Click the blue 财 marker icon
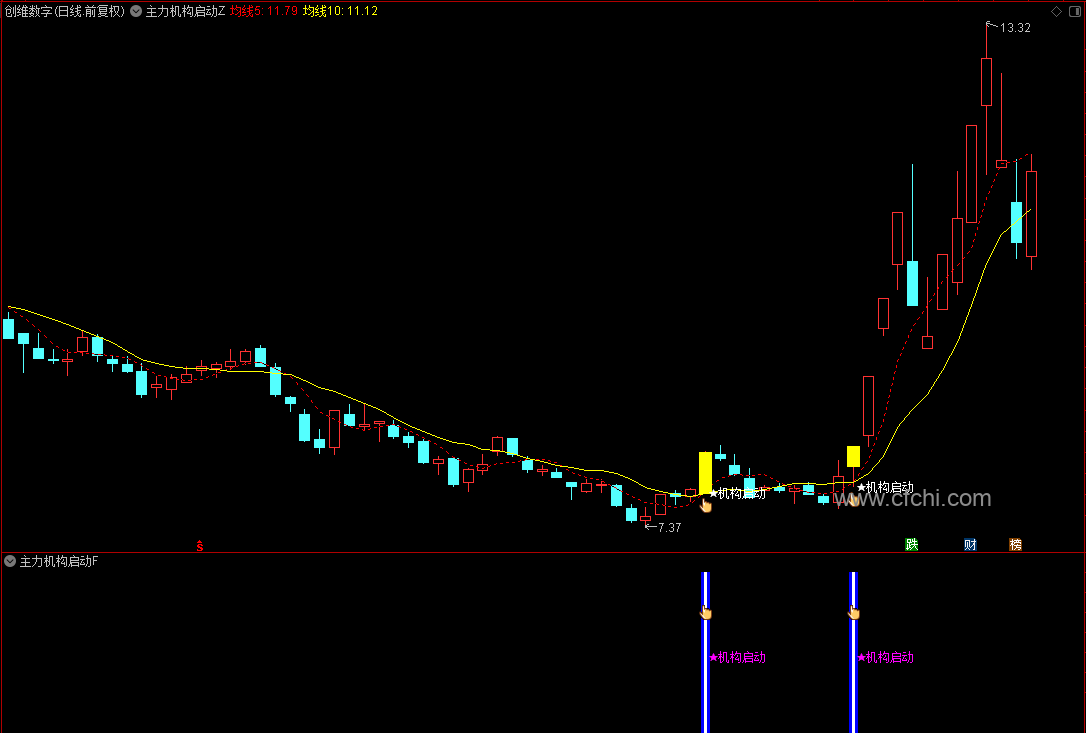The height and width of the screenshot is (733, 1086). click(970, 545)
